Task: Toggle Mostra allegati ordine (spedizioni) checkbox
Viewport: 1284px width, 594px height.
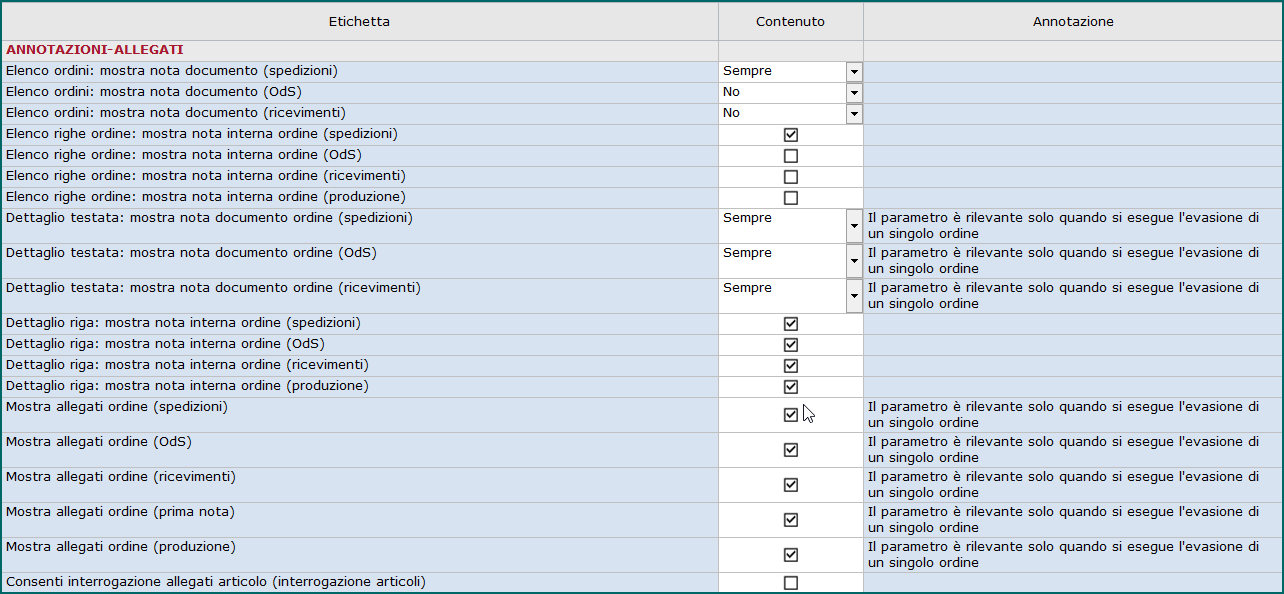Action: [791, 415]
